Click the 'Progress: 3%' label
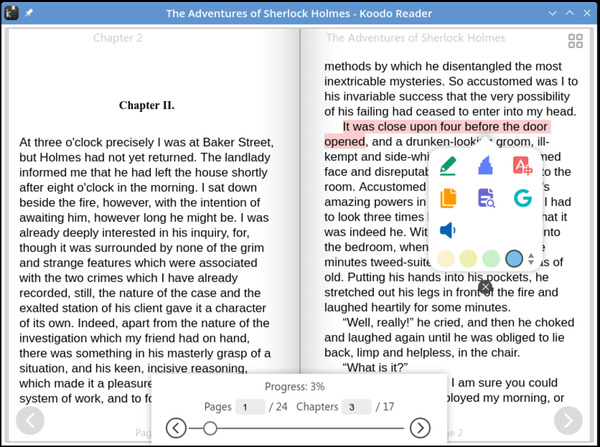Image resolution: width=600 pixels, height=447 pixels. coord(295,387)
